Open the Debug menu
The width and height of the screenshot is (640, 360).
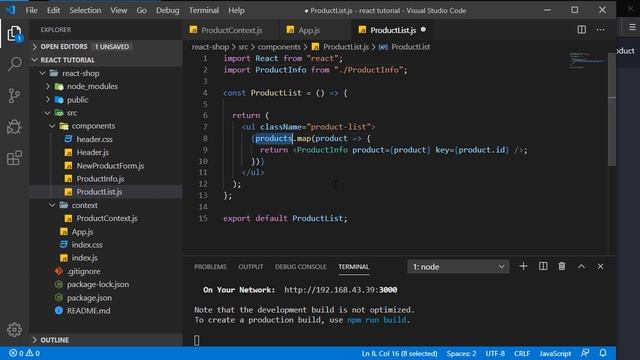coord(167,10)
